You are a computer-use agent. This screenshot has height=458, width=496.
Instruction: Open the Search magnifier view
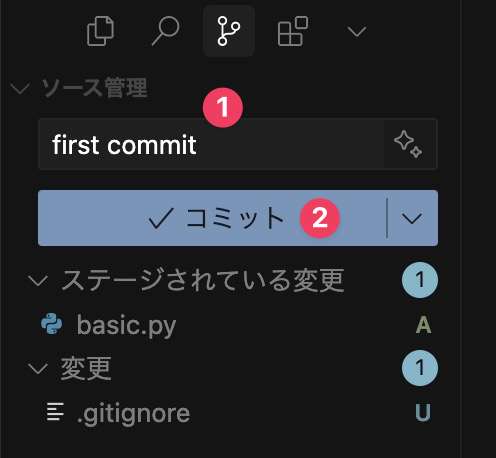pyautogui.click(x=166, y=31)
